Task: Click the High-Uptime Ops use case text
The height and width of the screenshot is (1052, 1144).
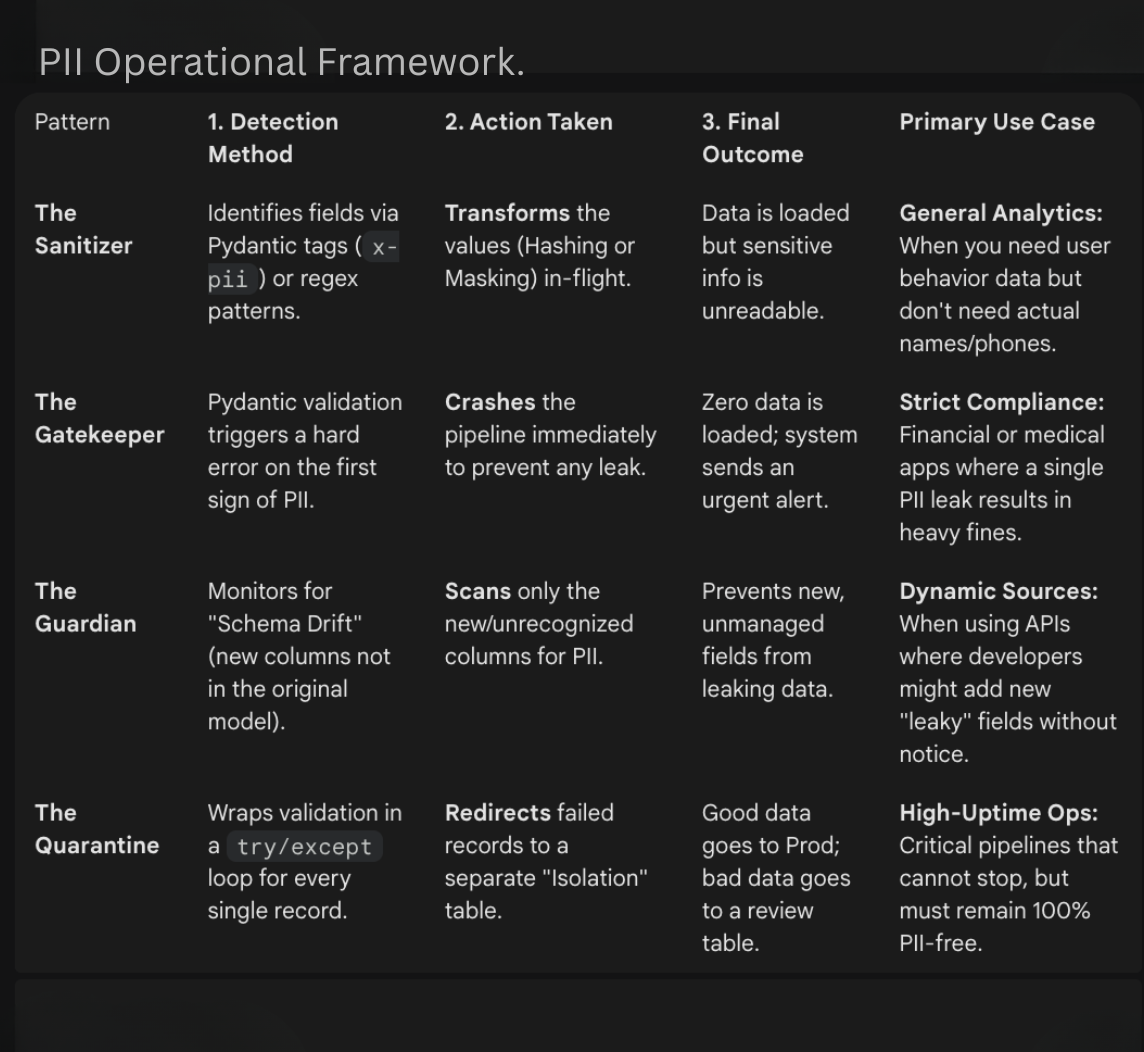Action: pos(998,813)
